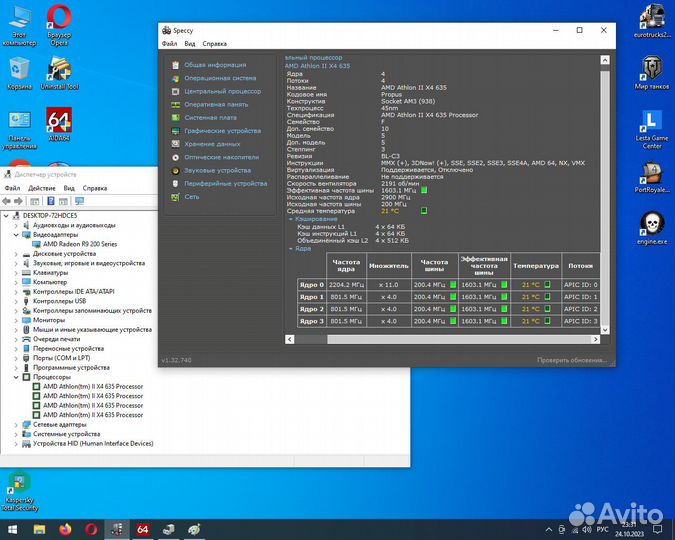The width and height of the screenshot is (675, 540).
Task: Open Kaspersky Total Security desktop shortcut
Action: [19, 491]
